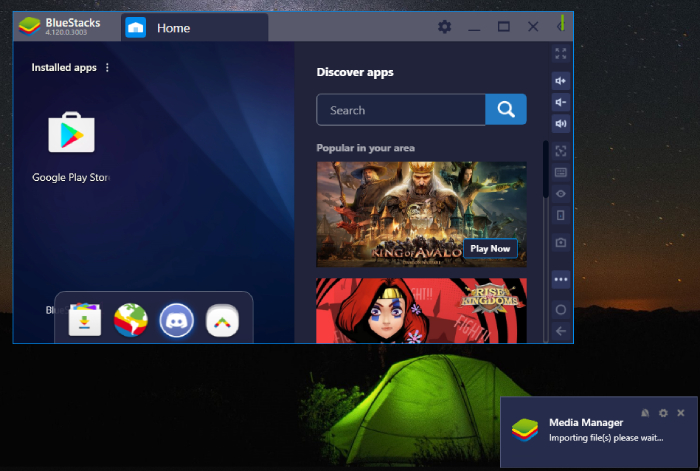Open the App Center dock icon
The image size is (700, 471).
tap(85, 320)
